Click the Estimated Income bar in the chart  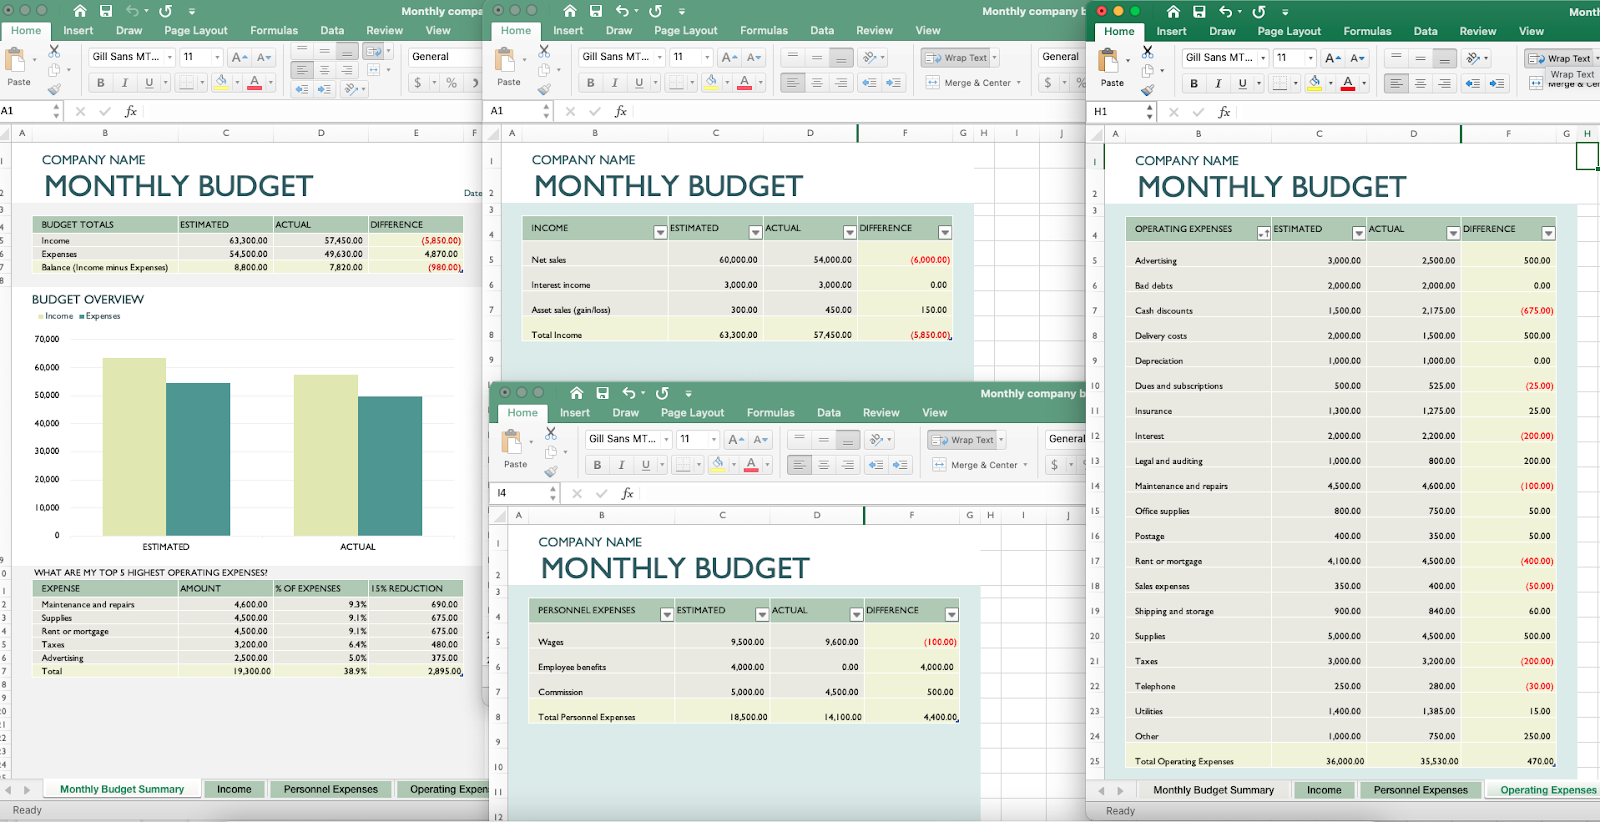pos(134,447)
